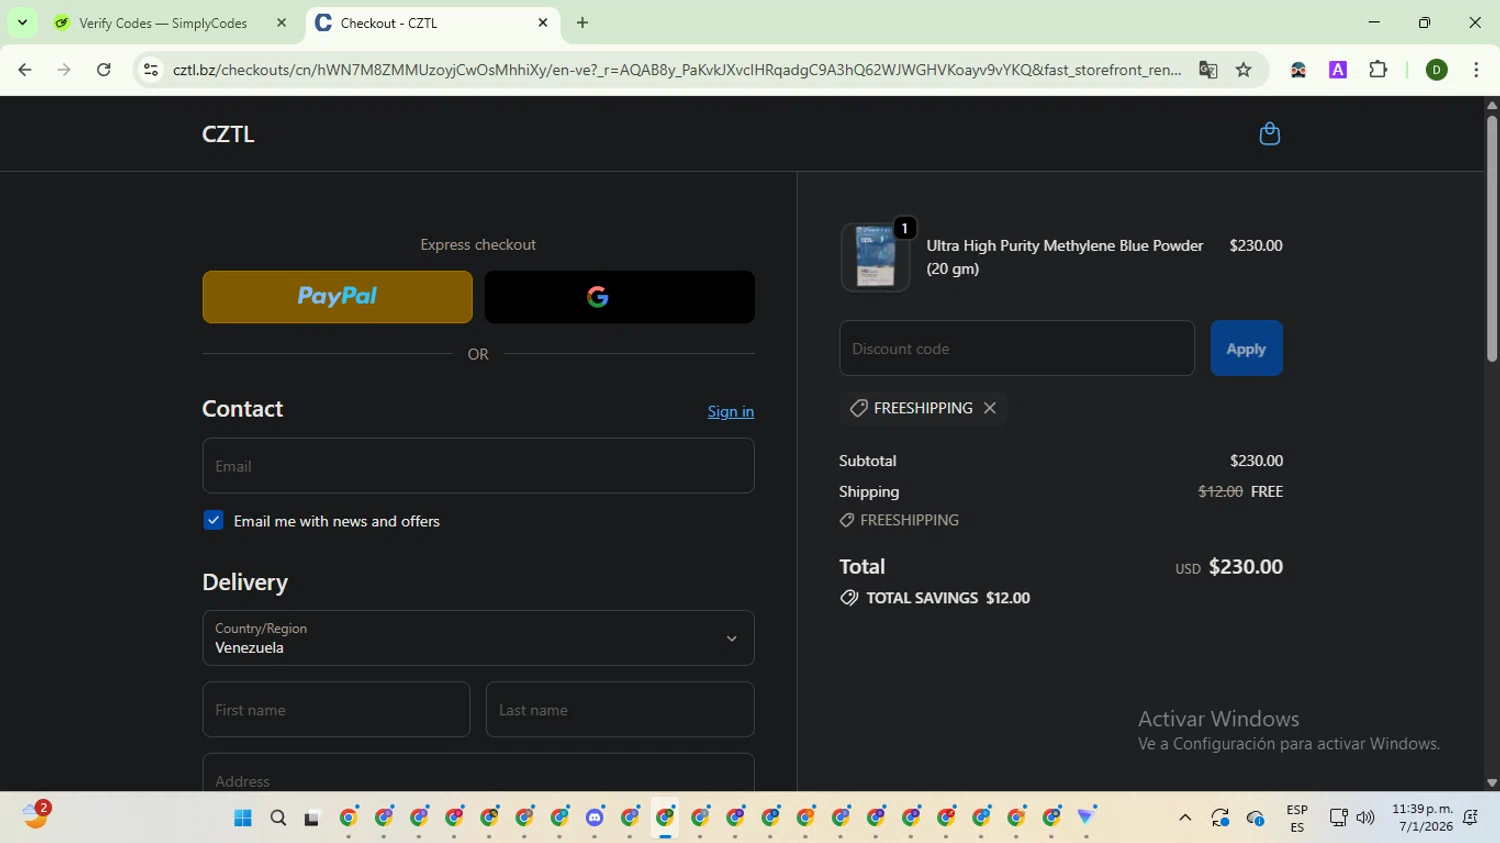Click the browser address bar URL

[x=677, y=70]
